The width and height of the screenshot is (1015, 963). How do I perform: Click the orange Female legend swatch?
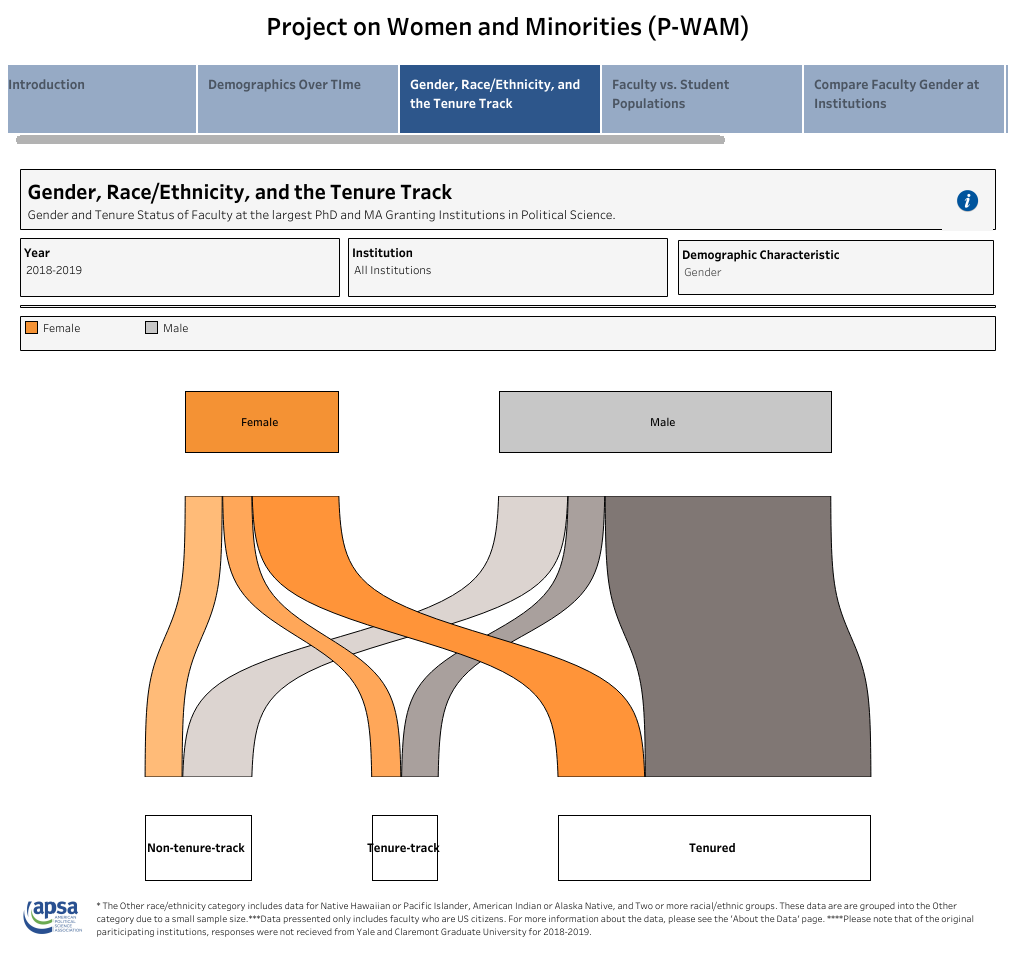[32, 328]
